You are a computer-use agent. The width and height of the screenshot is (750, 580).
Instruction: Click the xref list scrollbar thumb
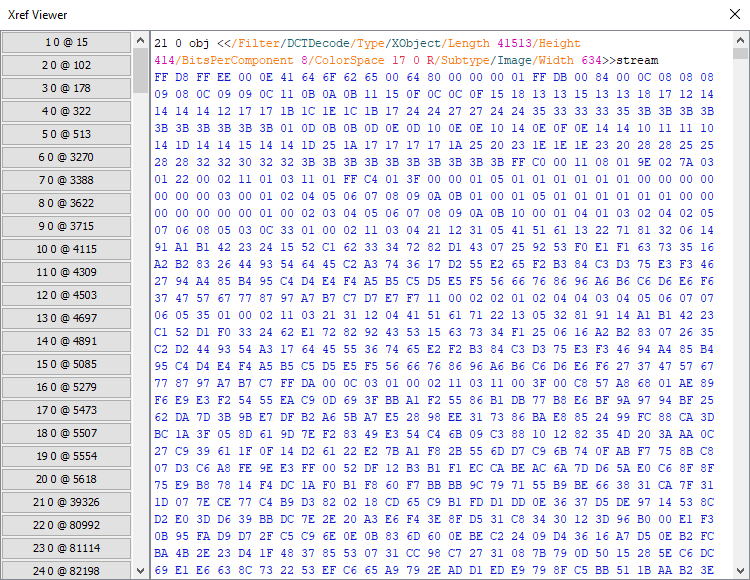click(140, 68)
